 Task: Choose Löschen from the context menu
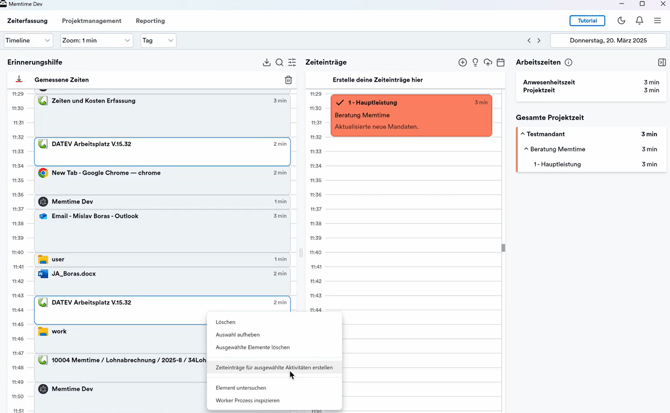226,322
